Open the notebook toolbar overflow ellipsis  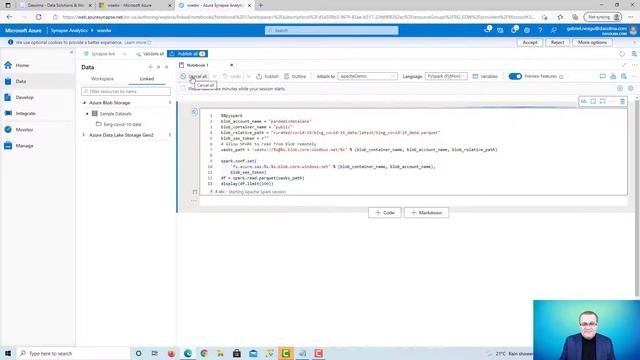click(x=634, y=76)
